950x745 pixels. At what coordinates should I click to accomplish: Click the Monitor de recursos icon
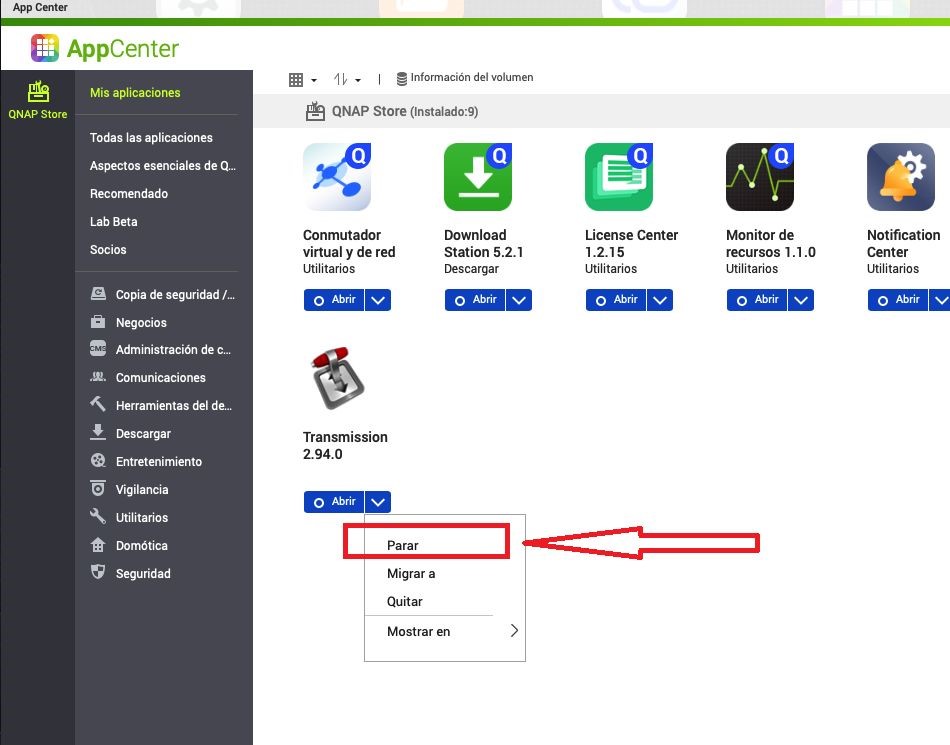pyautogui.click(x=759, y=177)
